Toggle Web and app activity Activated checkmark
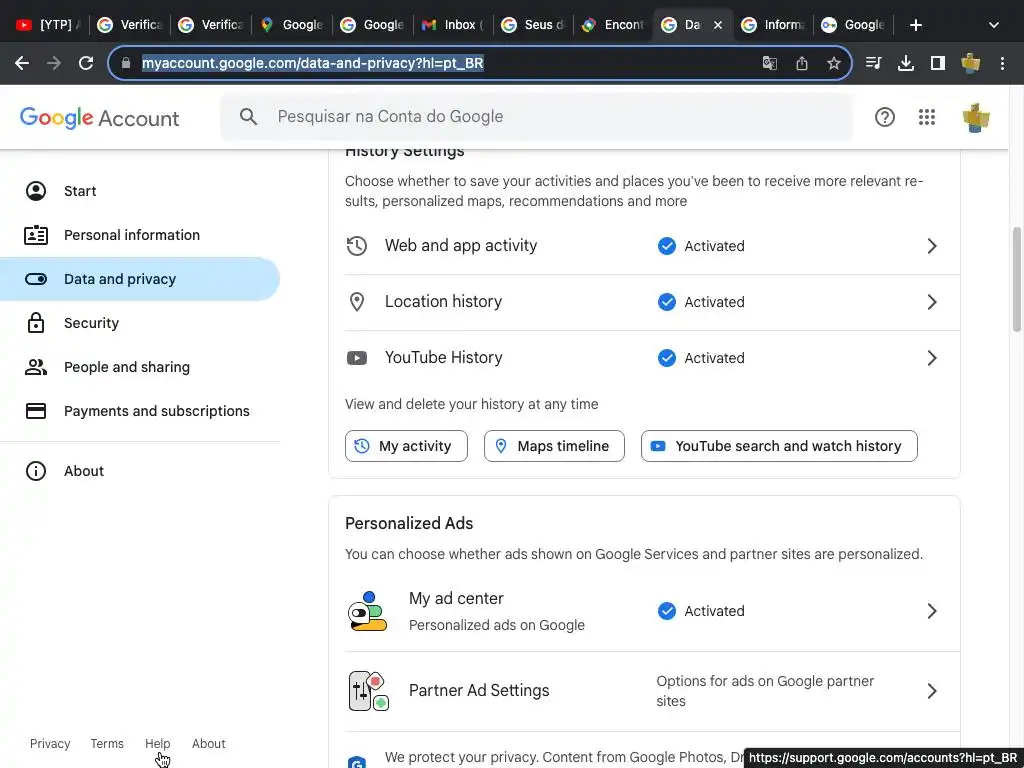This screenshot has height=768, width=1024. pos(667,246)
